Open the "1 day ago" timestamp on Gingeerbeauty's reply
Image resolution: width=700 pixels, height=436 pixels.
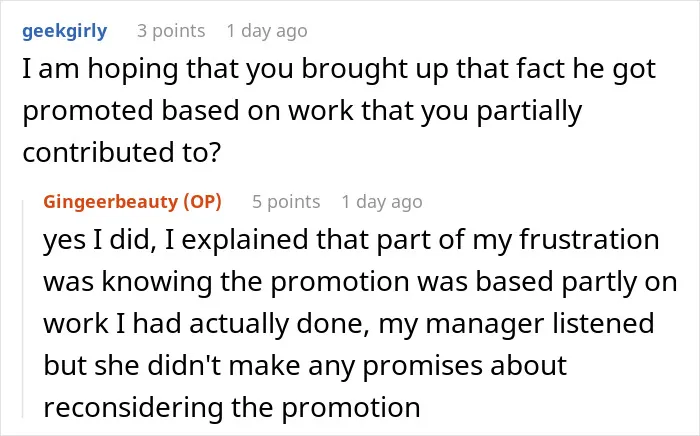click(x=382, y=202)
